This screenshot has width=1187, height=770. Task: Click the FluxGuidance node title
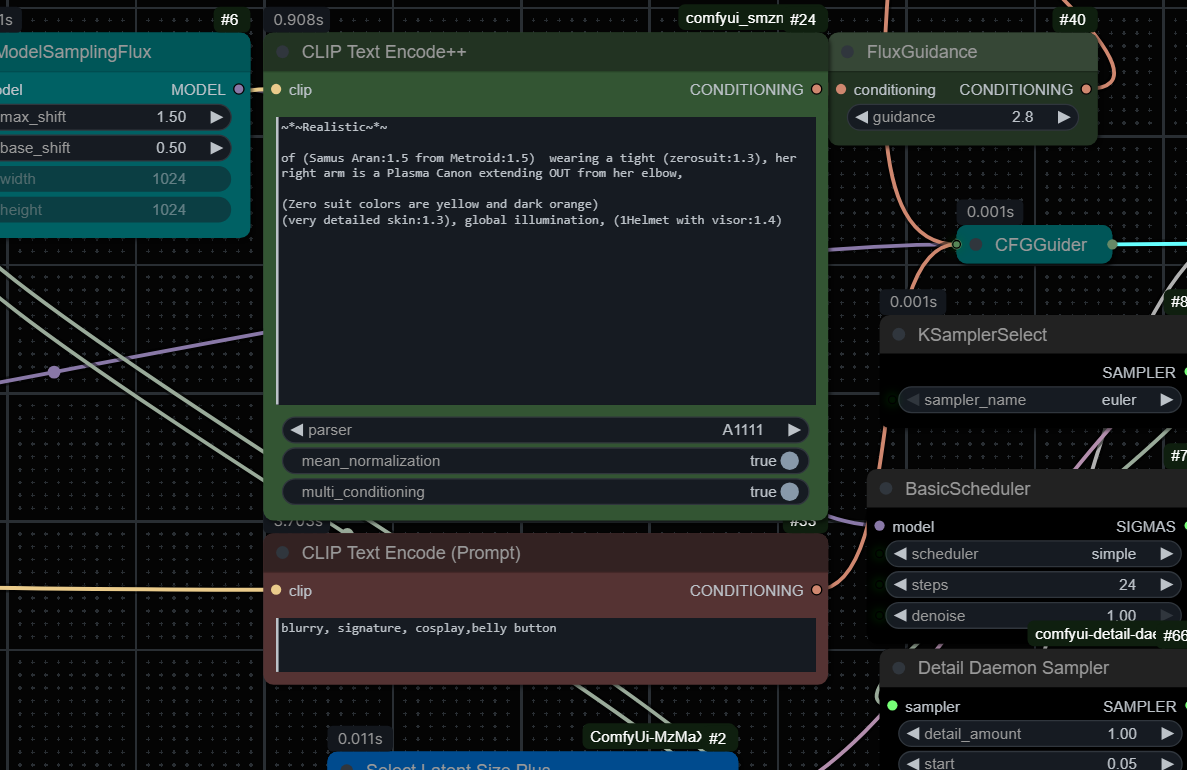(921, 52)
